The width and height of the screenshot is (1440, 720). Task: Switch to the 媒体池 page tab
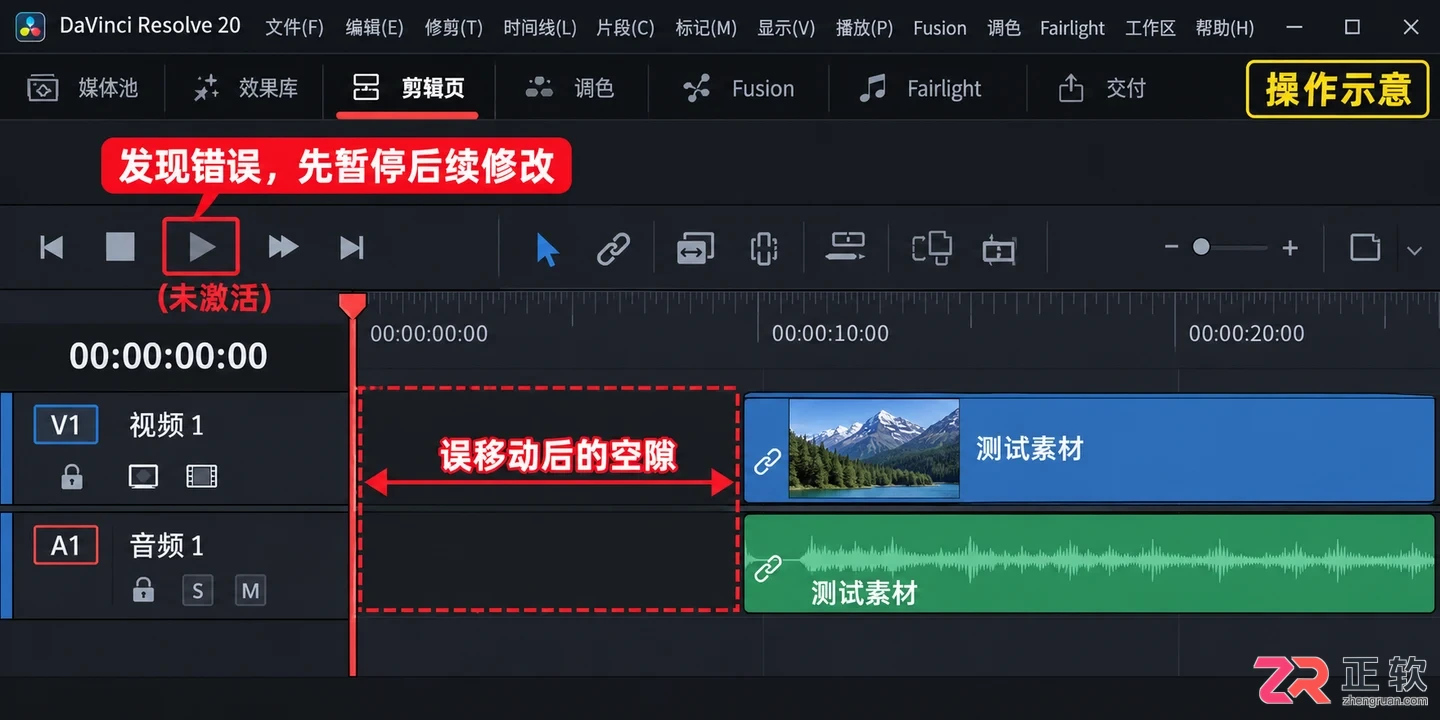tap(82, 88)
